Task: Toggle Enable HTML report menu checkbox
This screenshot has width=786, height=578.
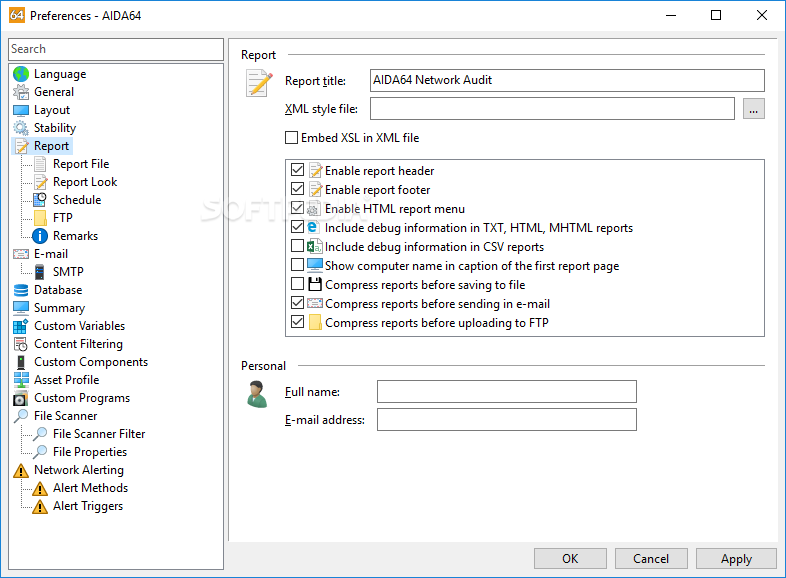Action: coord(297,208)
